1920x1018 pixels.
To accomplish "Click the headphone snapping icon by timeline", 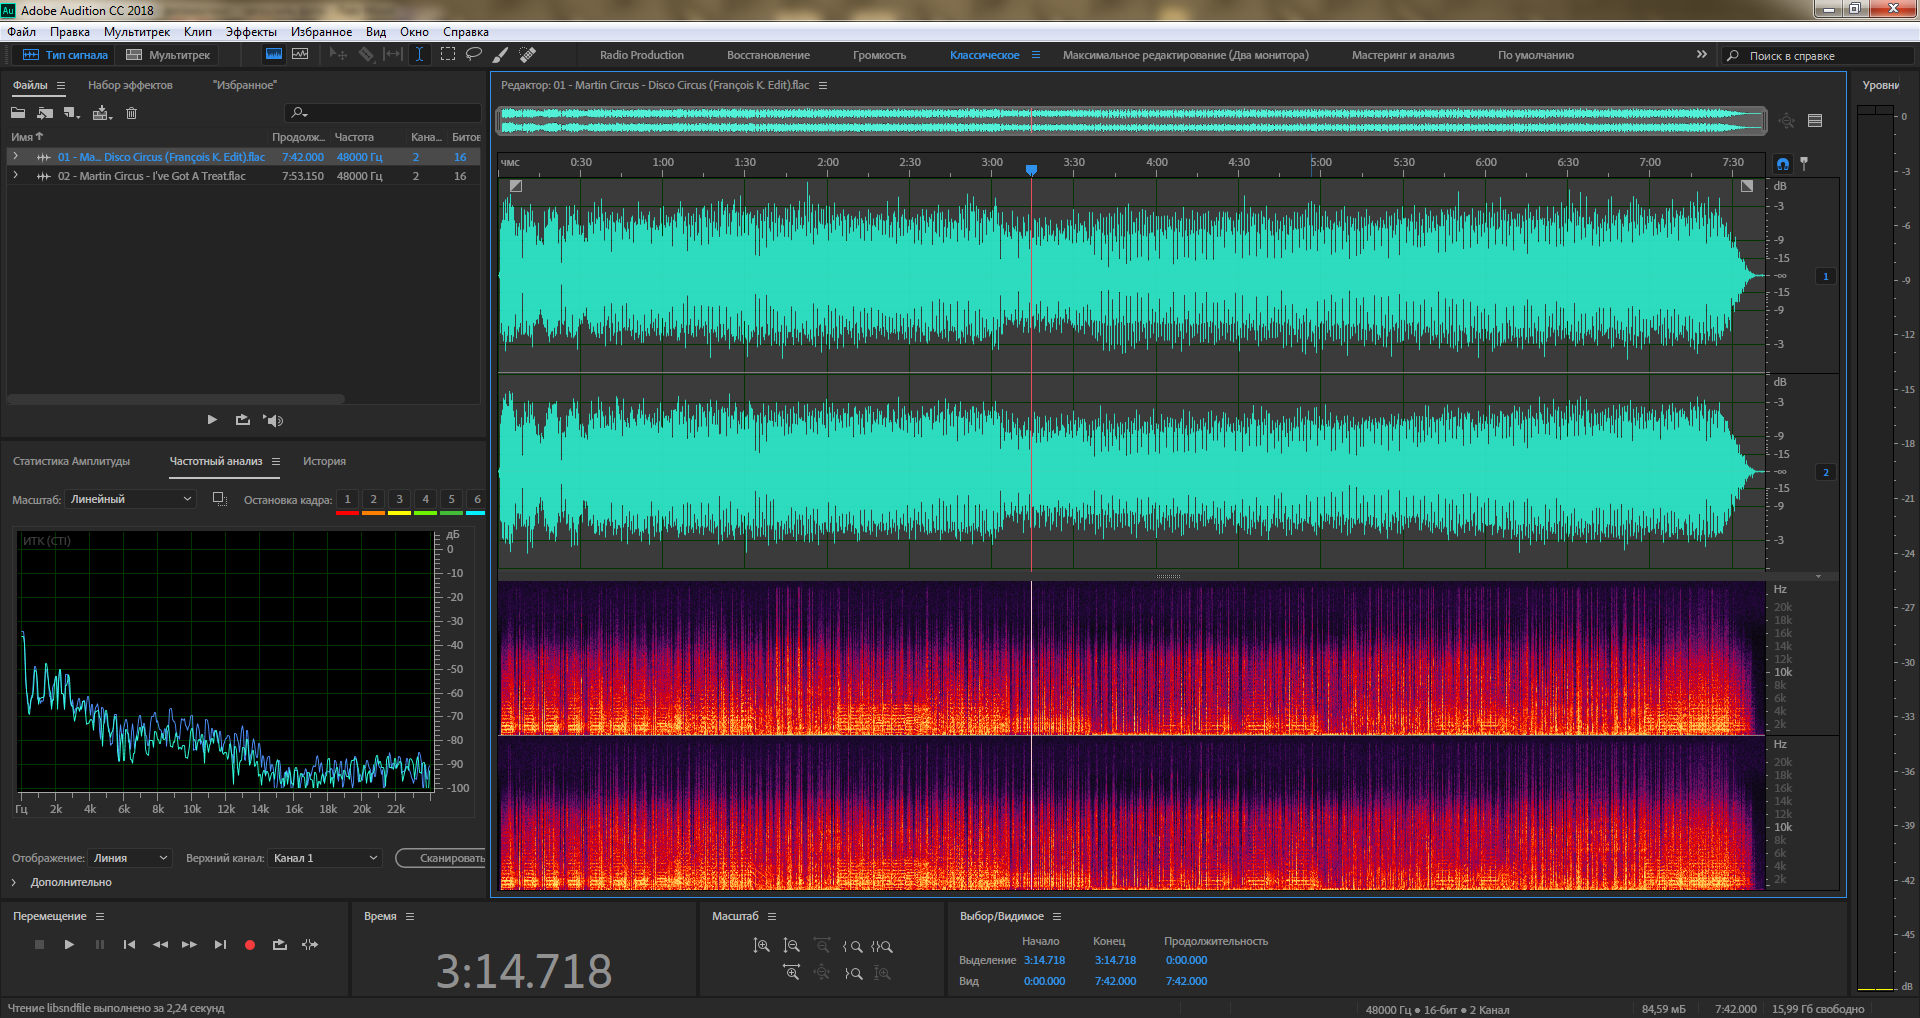I will click(x=1783, y=163).
